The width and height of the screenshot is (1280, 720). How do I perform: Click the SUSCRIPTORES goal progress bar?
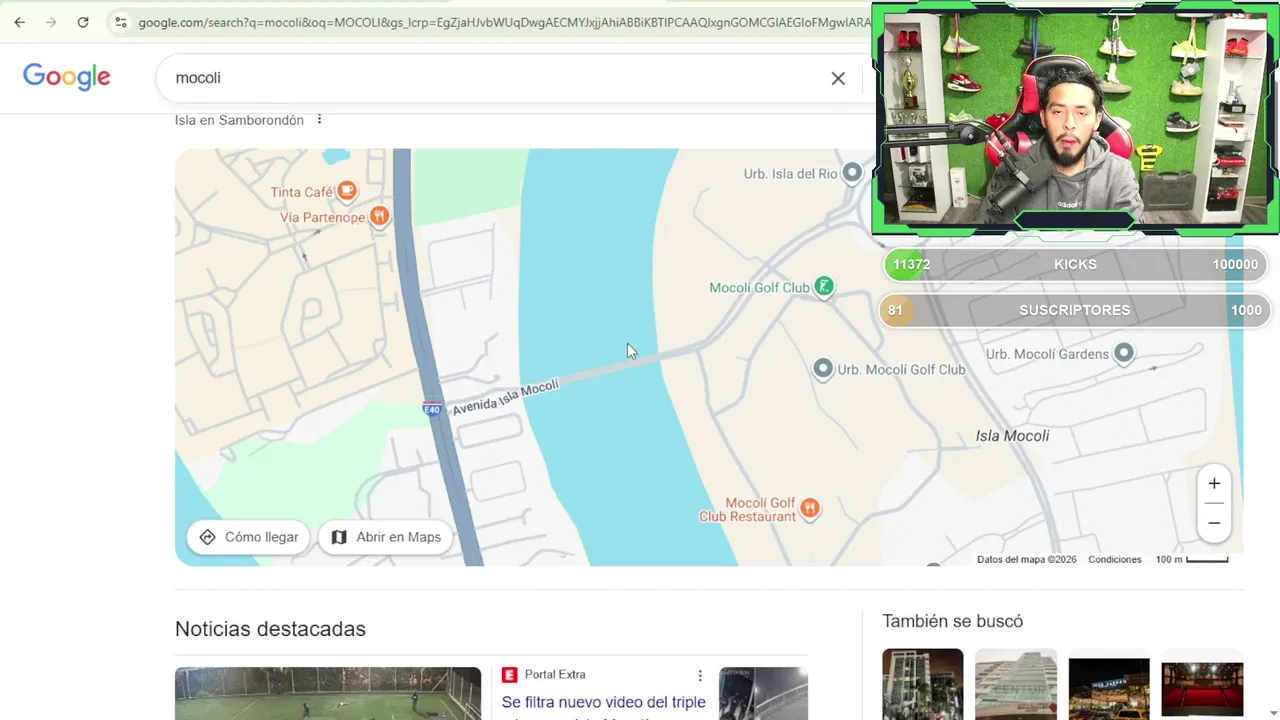(x=1075, y=310)
